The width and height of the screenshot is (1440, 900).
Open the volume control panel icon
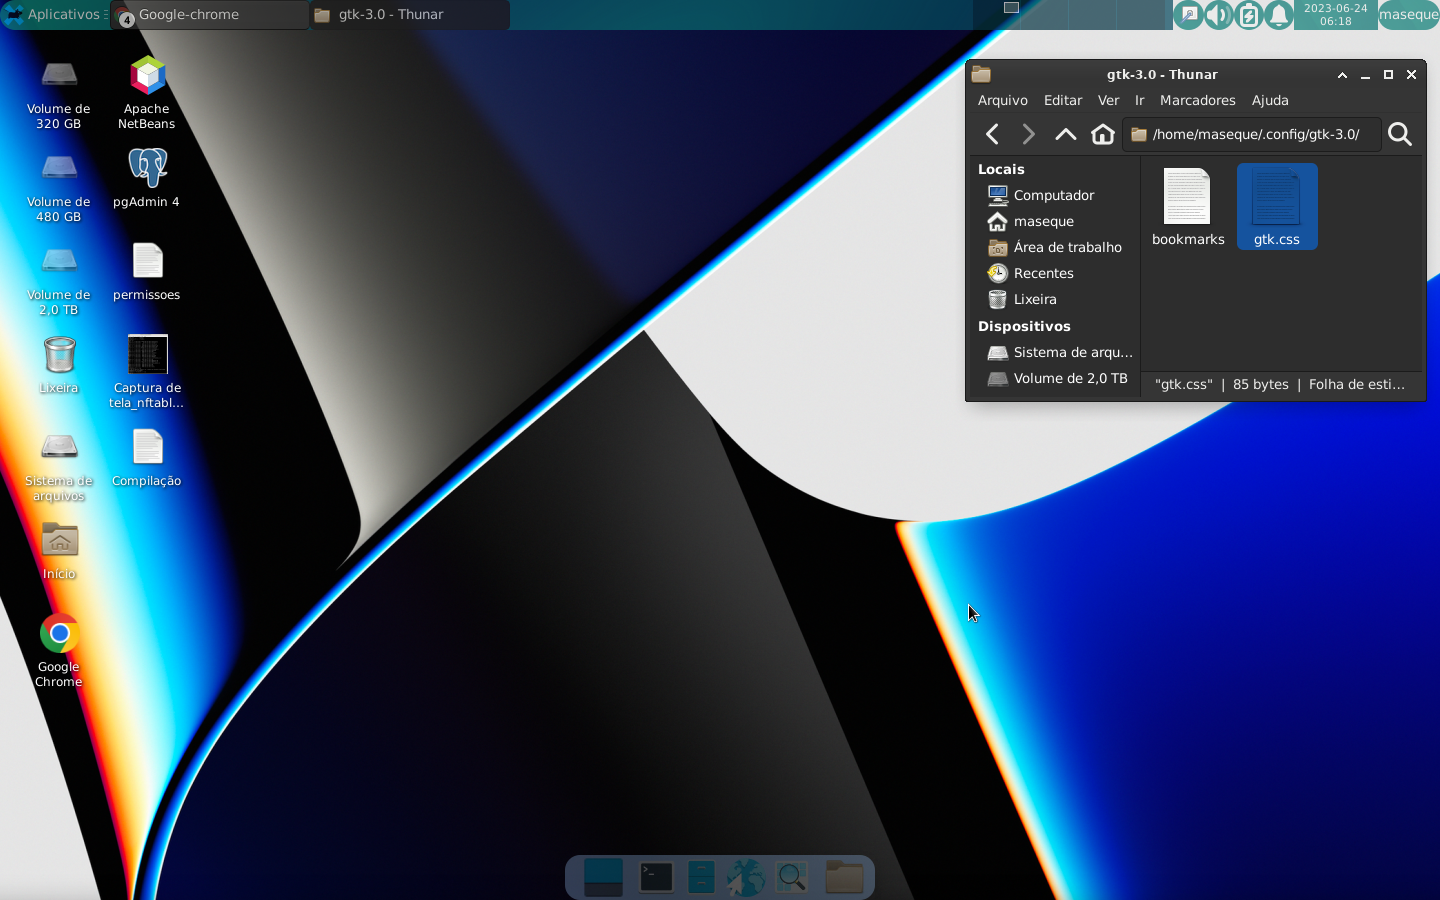click(1218, 15)
